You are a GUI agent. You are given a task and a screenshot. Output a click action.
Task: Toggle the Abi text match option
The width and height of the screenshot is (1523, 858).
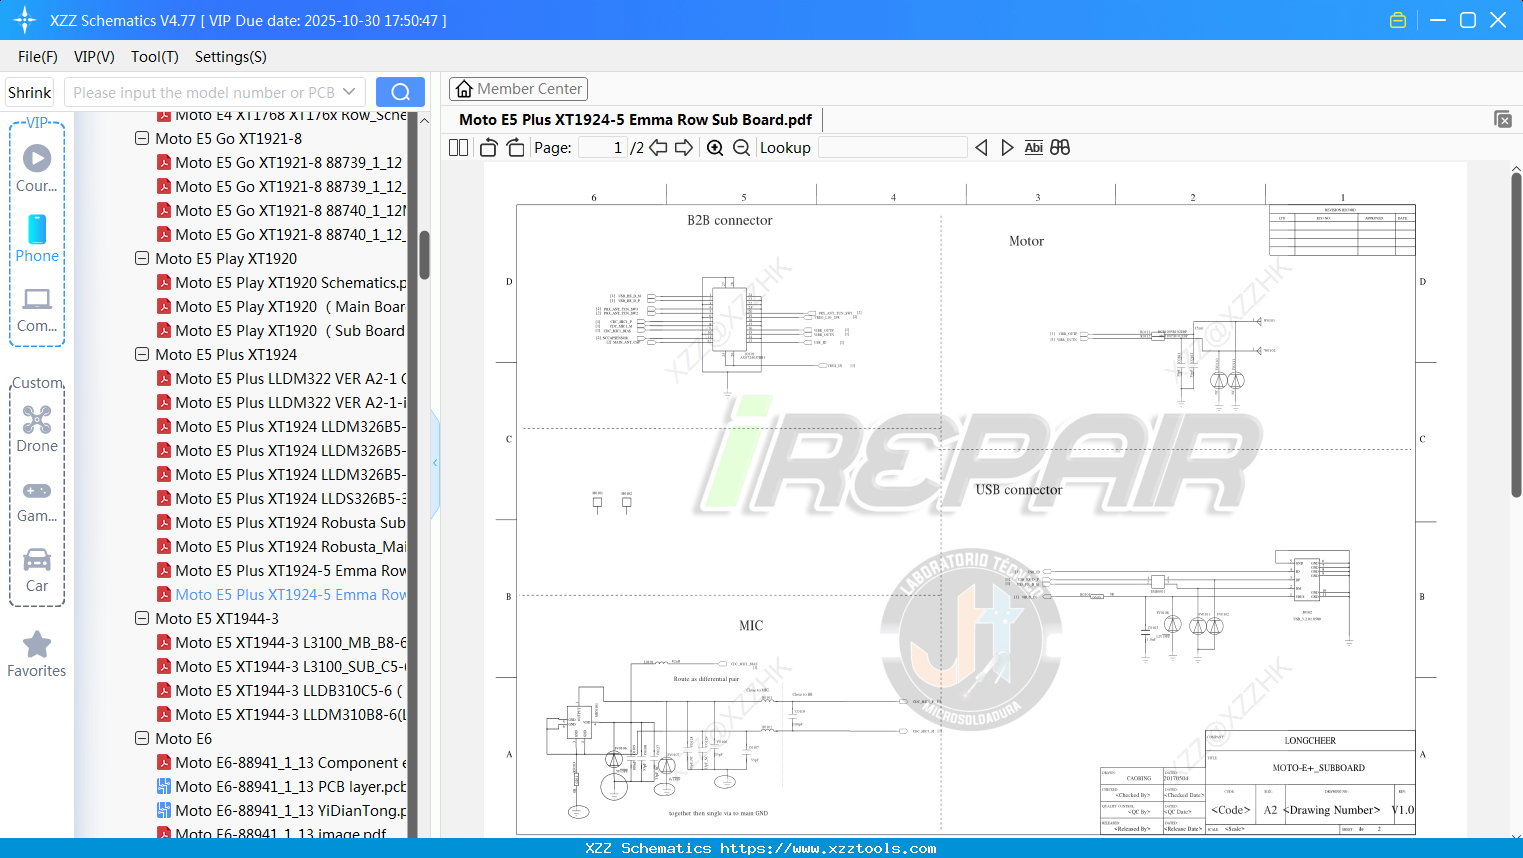pyautogui.click(x=1034, y=147)
